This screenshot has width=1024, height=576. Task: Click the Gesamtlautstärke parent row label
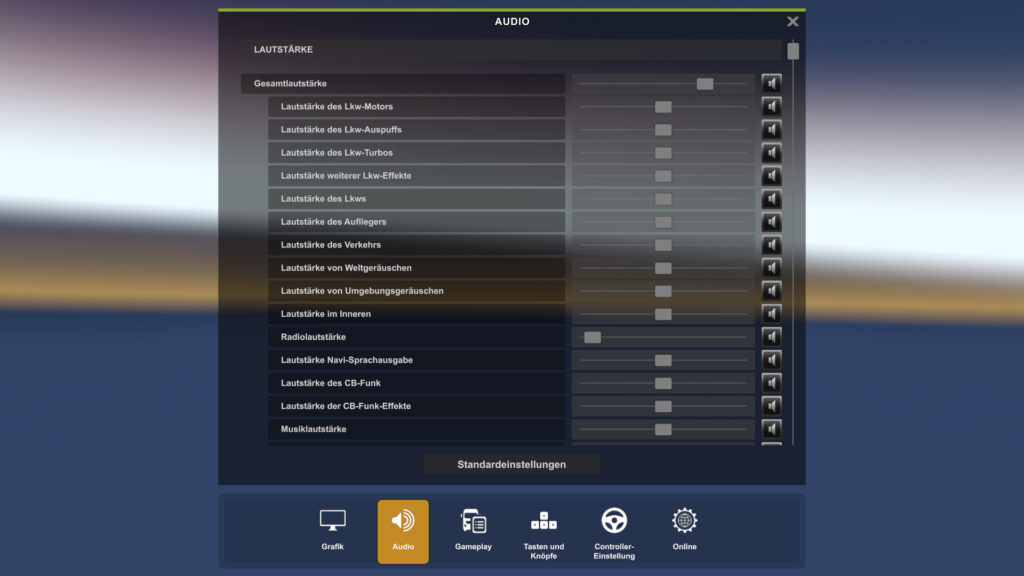coord(403,84)
